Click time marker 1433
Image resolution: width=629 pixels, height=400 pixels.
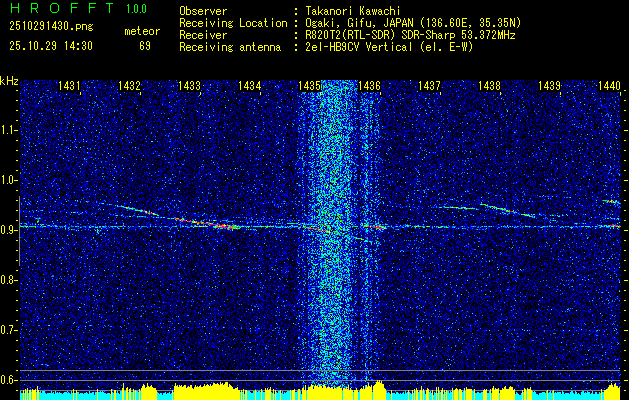[189, 85]
